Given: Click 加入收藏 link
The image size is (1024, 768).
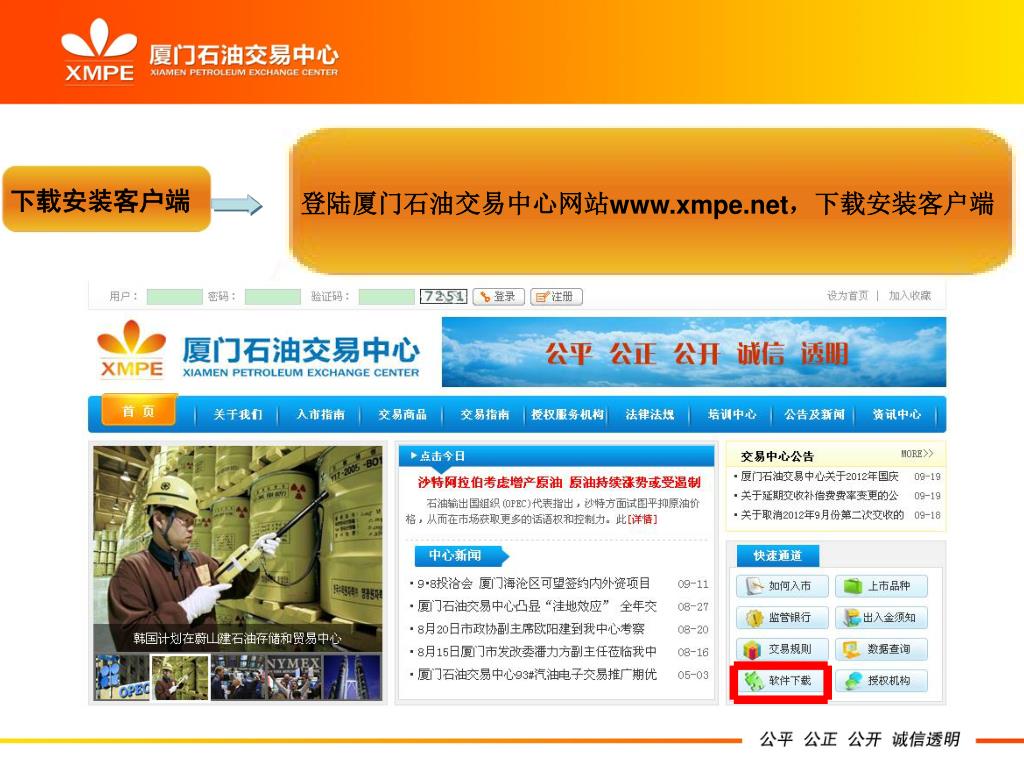Looking at the screenshot, I should coord(910,296).
